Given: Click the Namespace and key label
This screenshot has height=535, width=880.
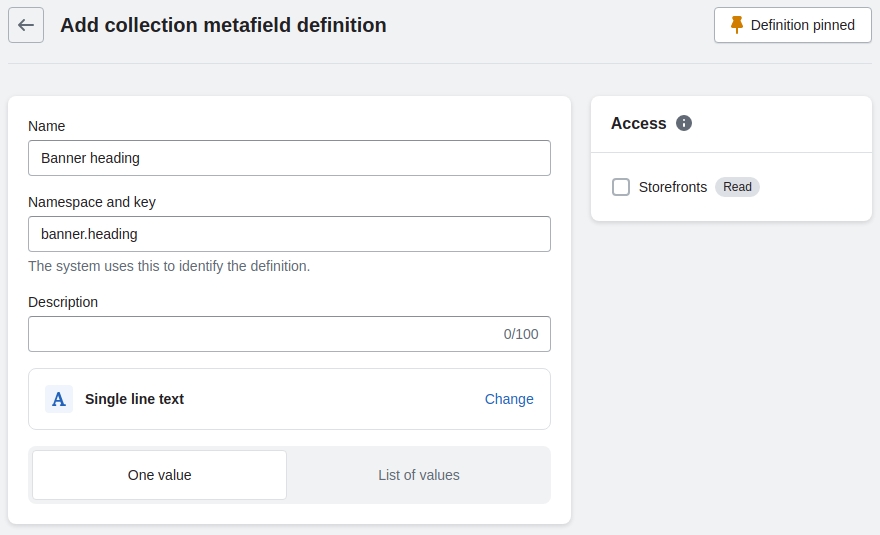Looking at the screenshot, I should pos(92,202).
